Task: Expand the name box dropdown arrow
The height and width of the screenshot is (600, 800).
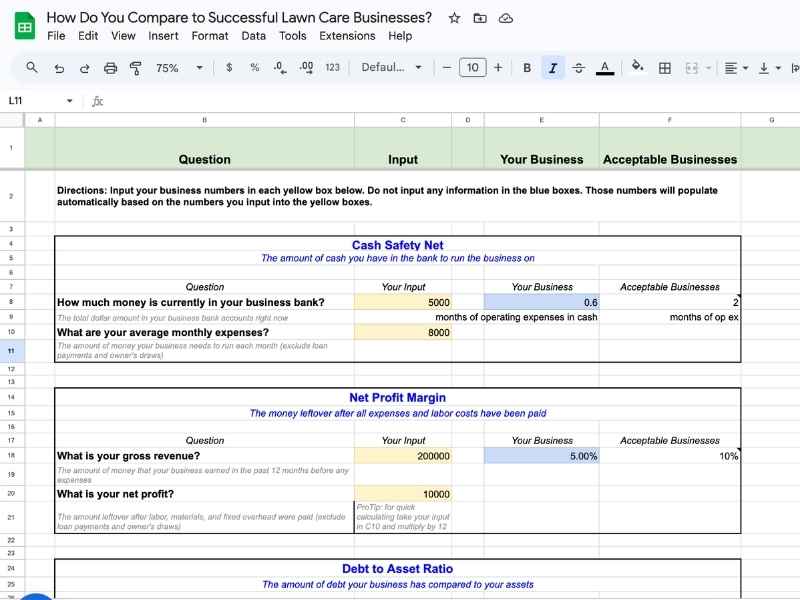Action: pyautogui.click(x=69, y=101)
